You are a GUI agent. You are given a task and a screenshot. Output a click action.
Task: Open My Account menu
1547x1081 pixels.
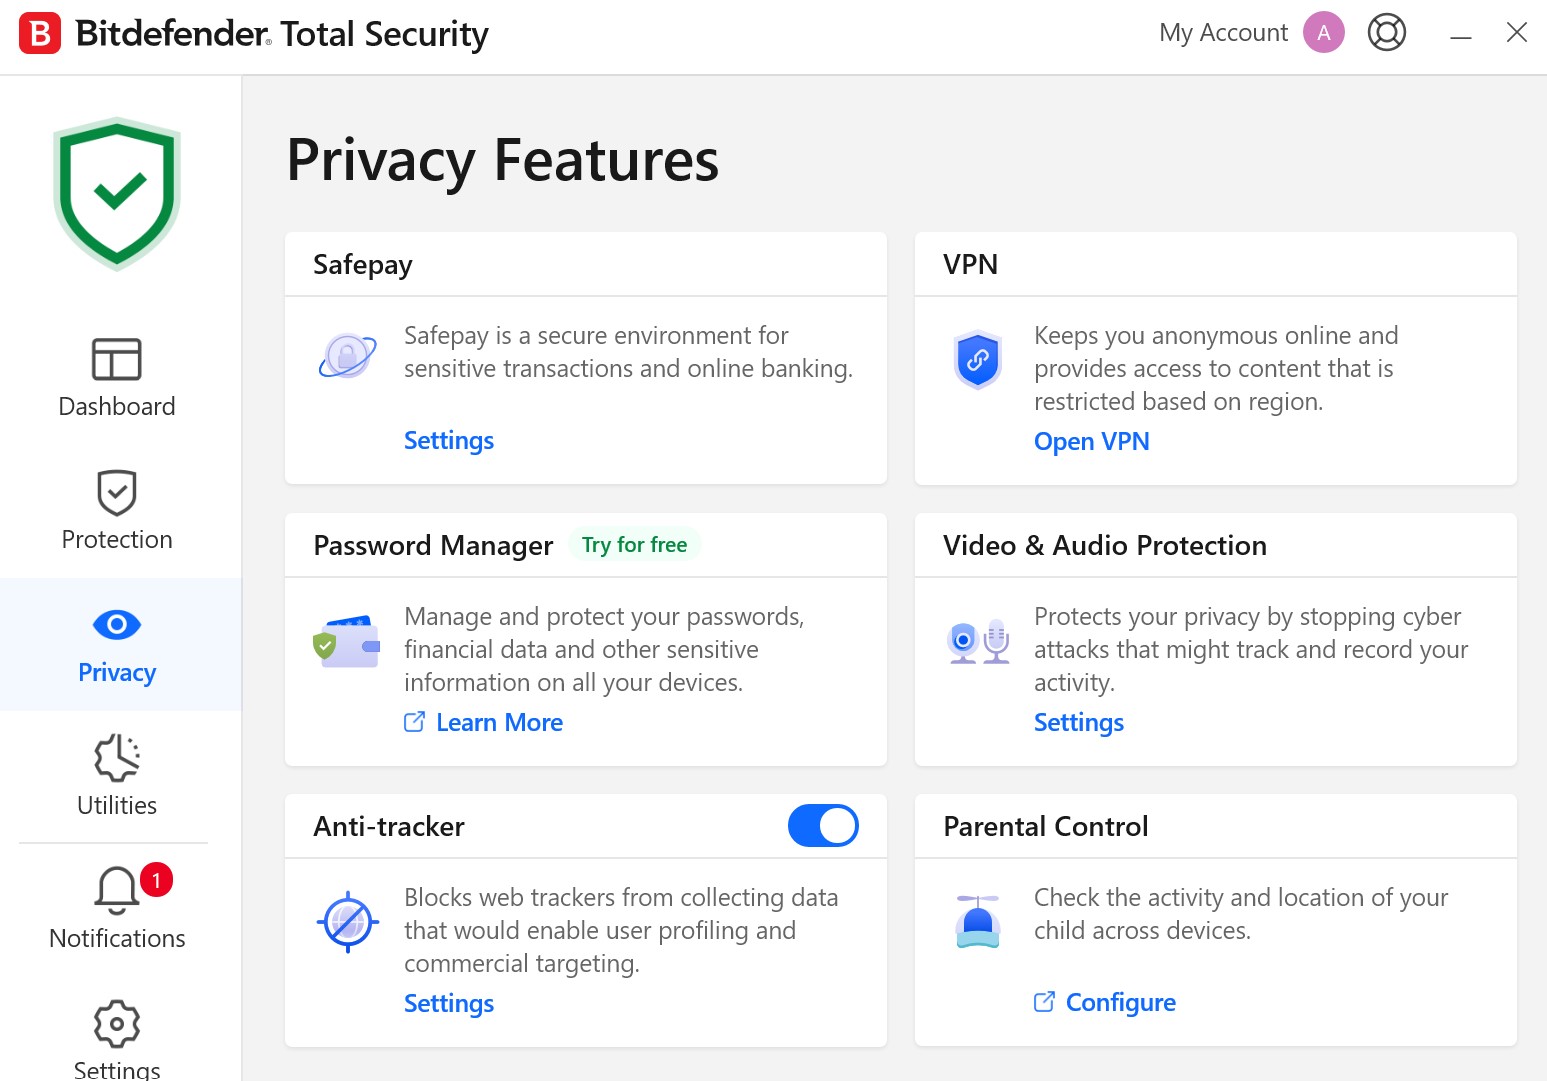pyautogui.click(x=1223, y=33)
